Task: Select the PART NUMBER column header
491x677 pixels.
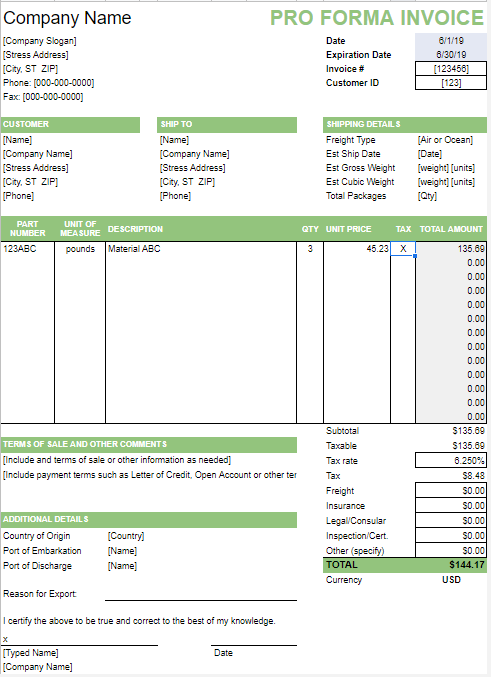Action: (x=28, y=229)
